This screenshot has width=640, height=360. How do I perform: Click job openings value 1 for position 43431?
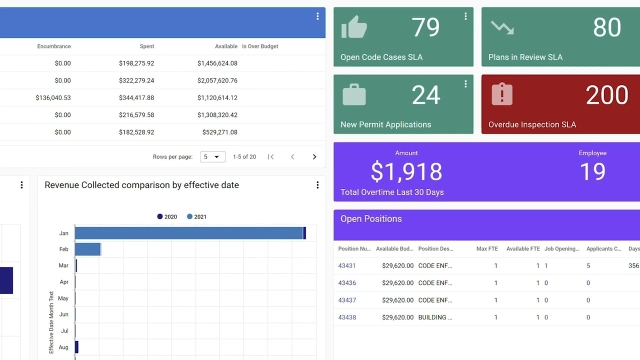pos(546,266)
